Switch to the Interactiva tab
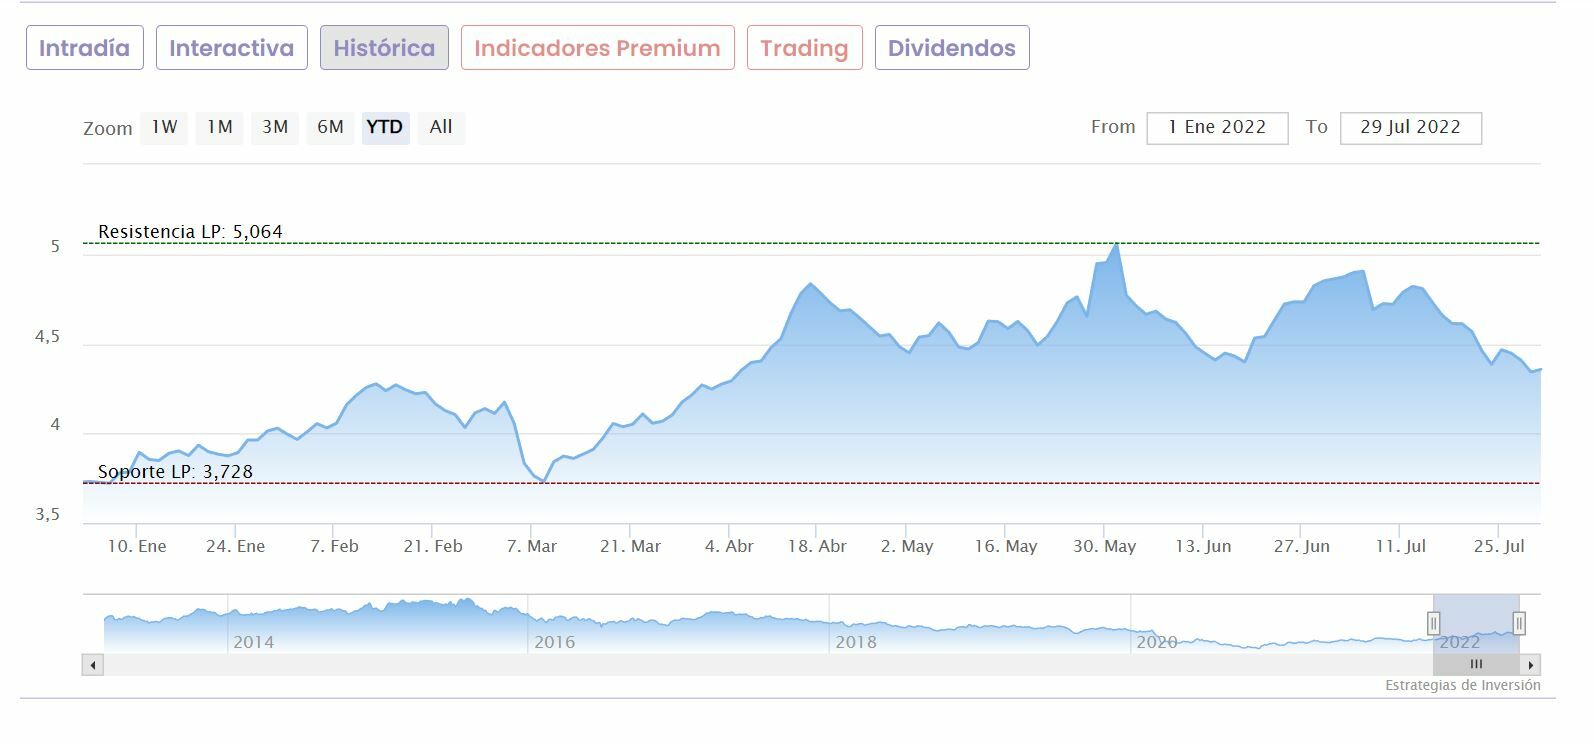This screenshot has height=744, width=1594. point(231,48)
